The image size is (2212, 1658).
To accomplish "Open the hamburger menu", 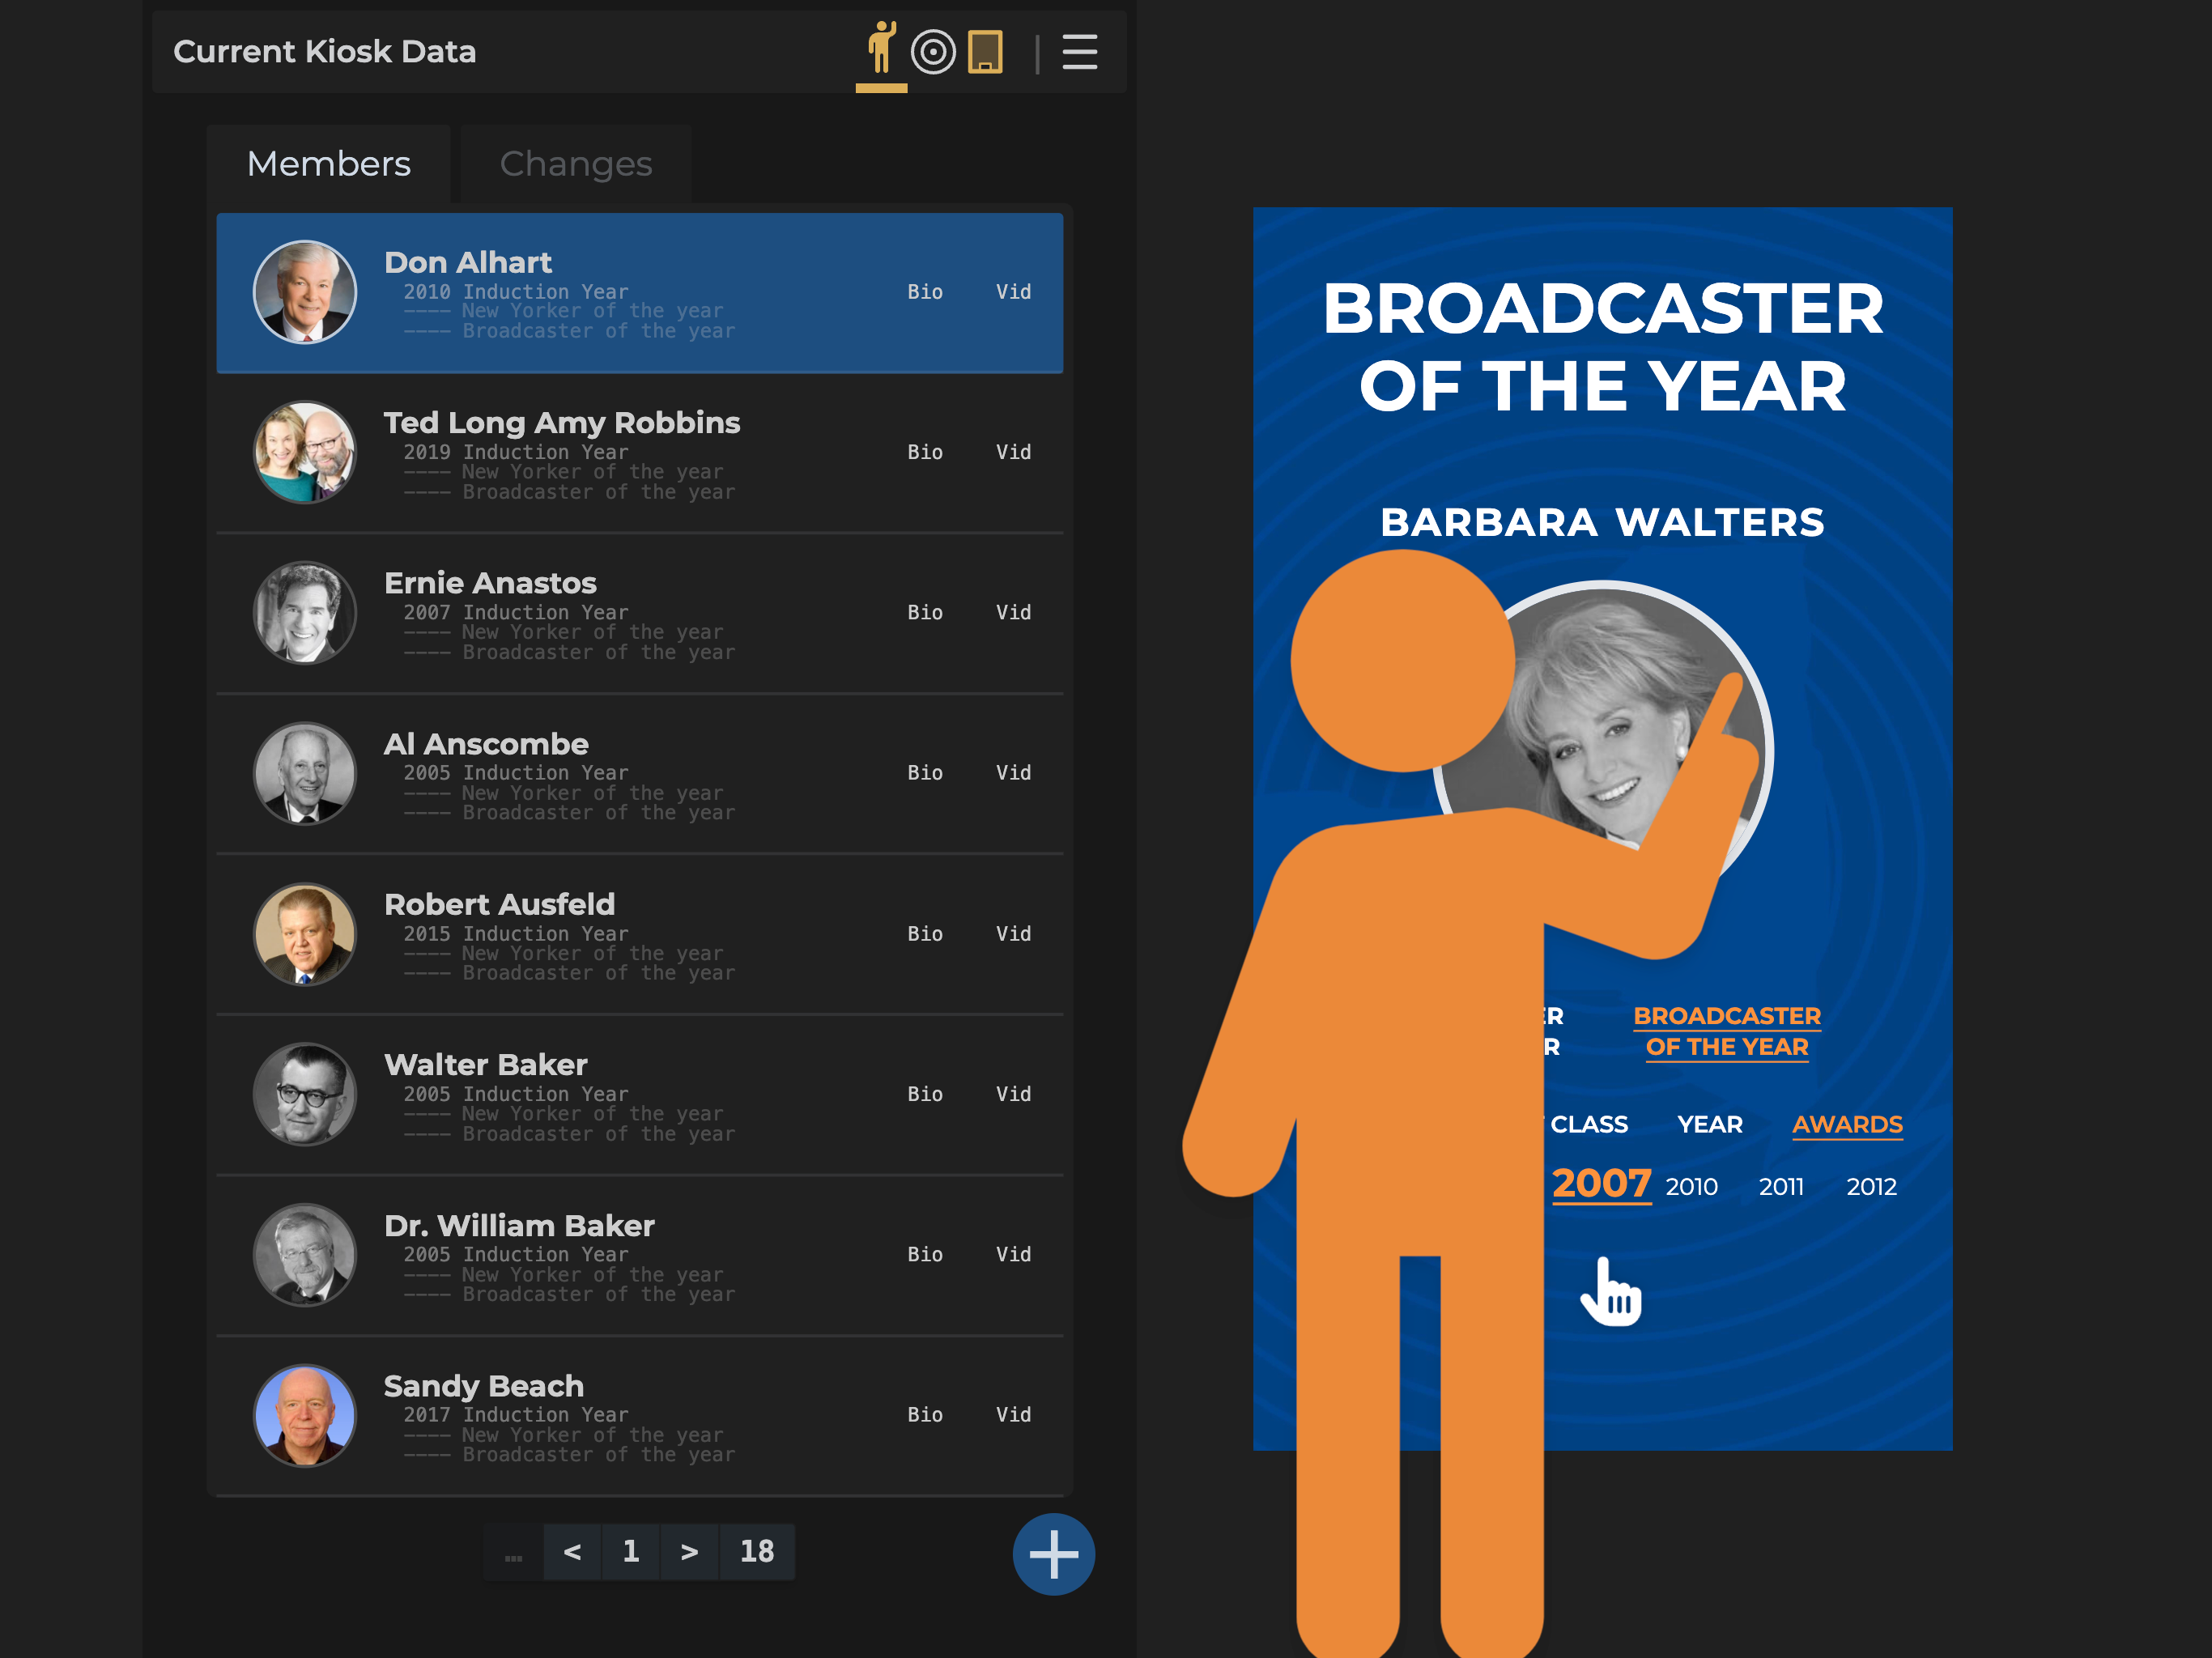I will click(x=1079, y=52).
